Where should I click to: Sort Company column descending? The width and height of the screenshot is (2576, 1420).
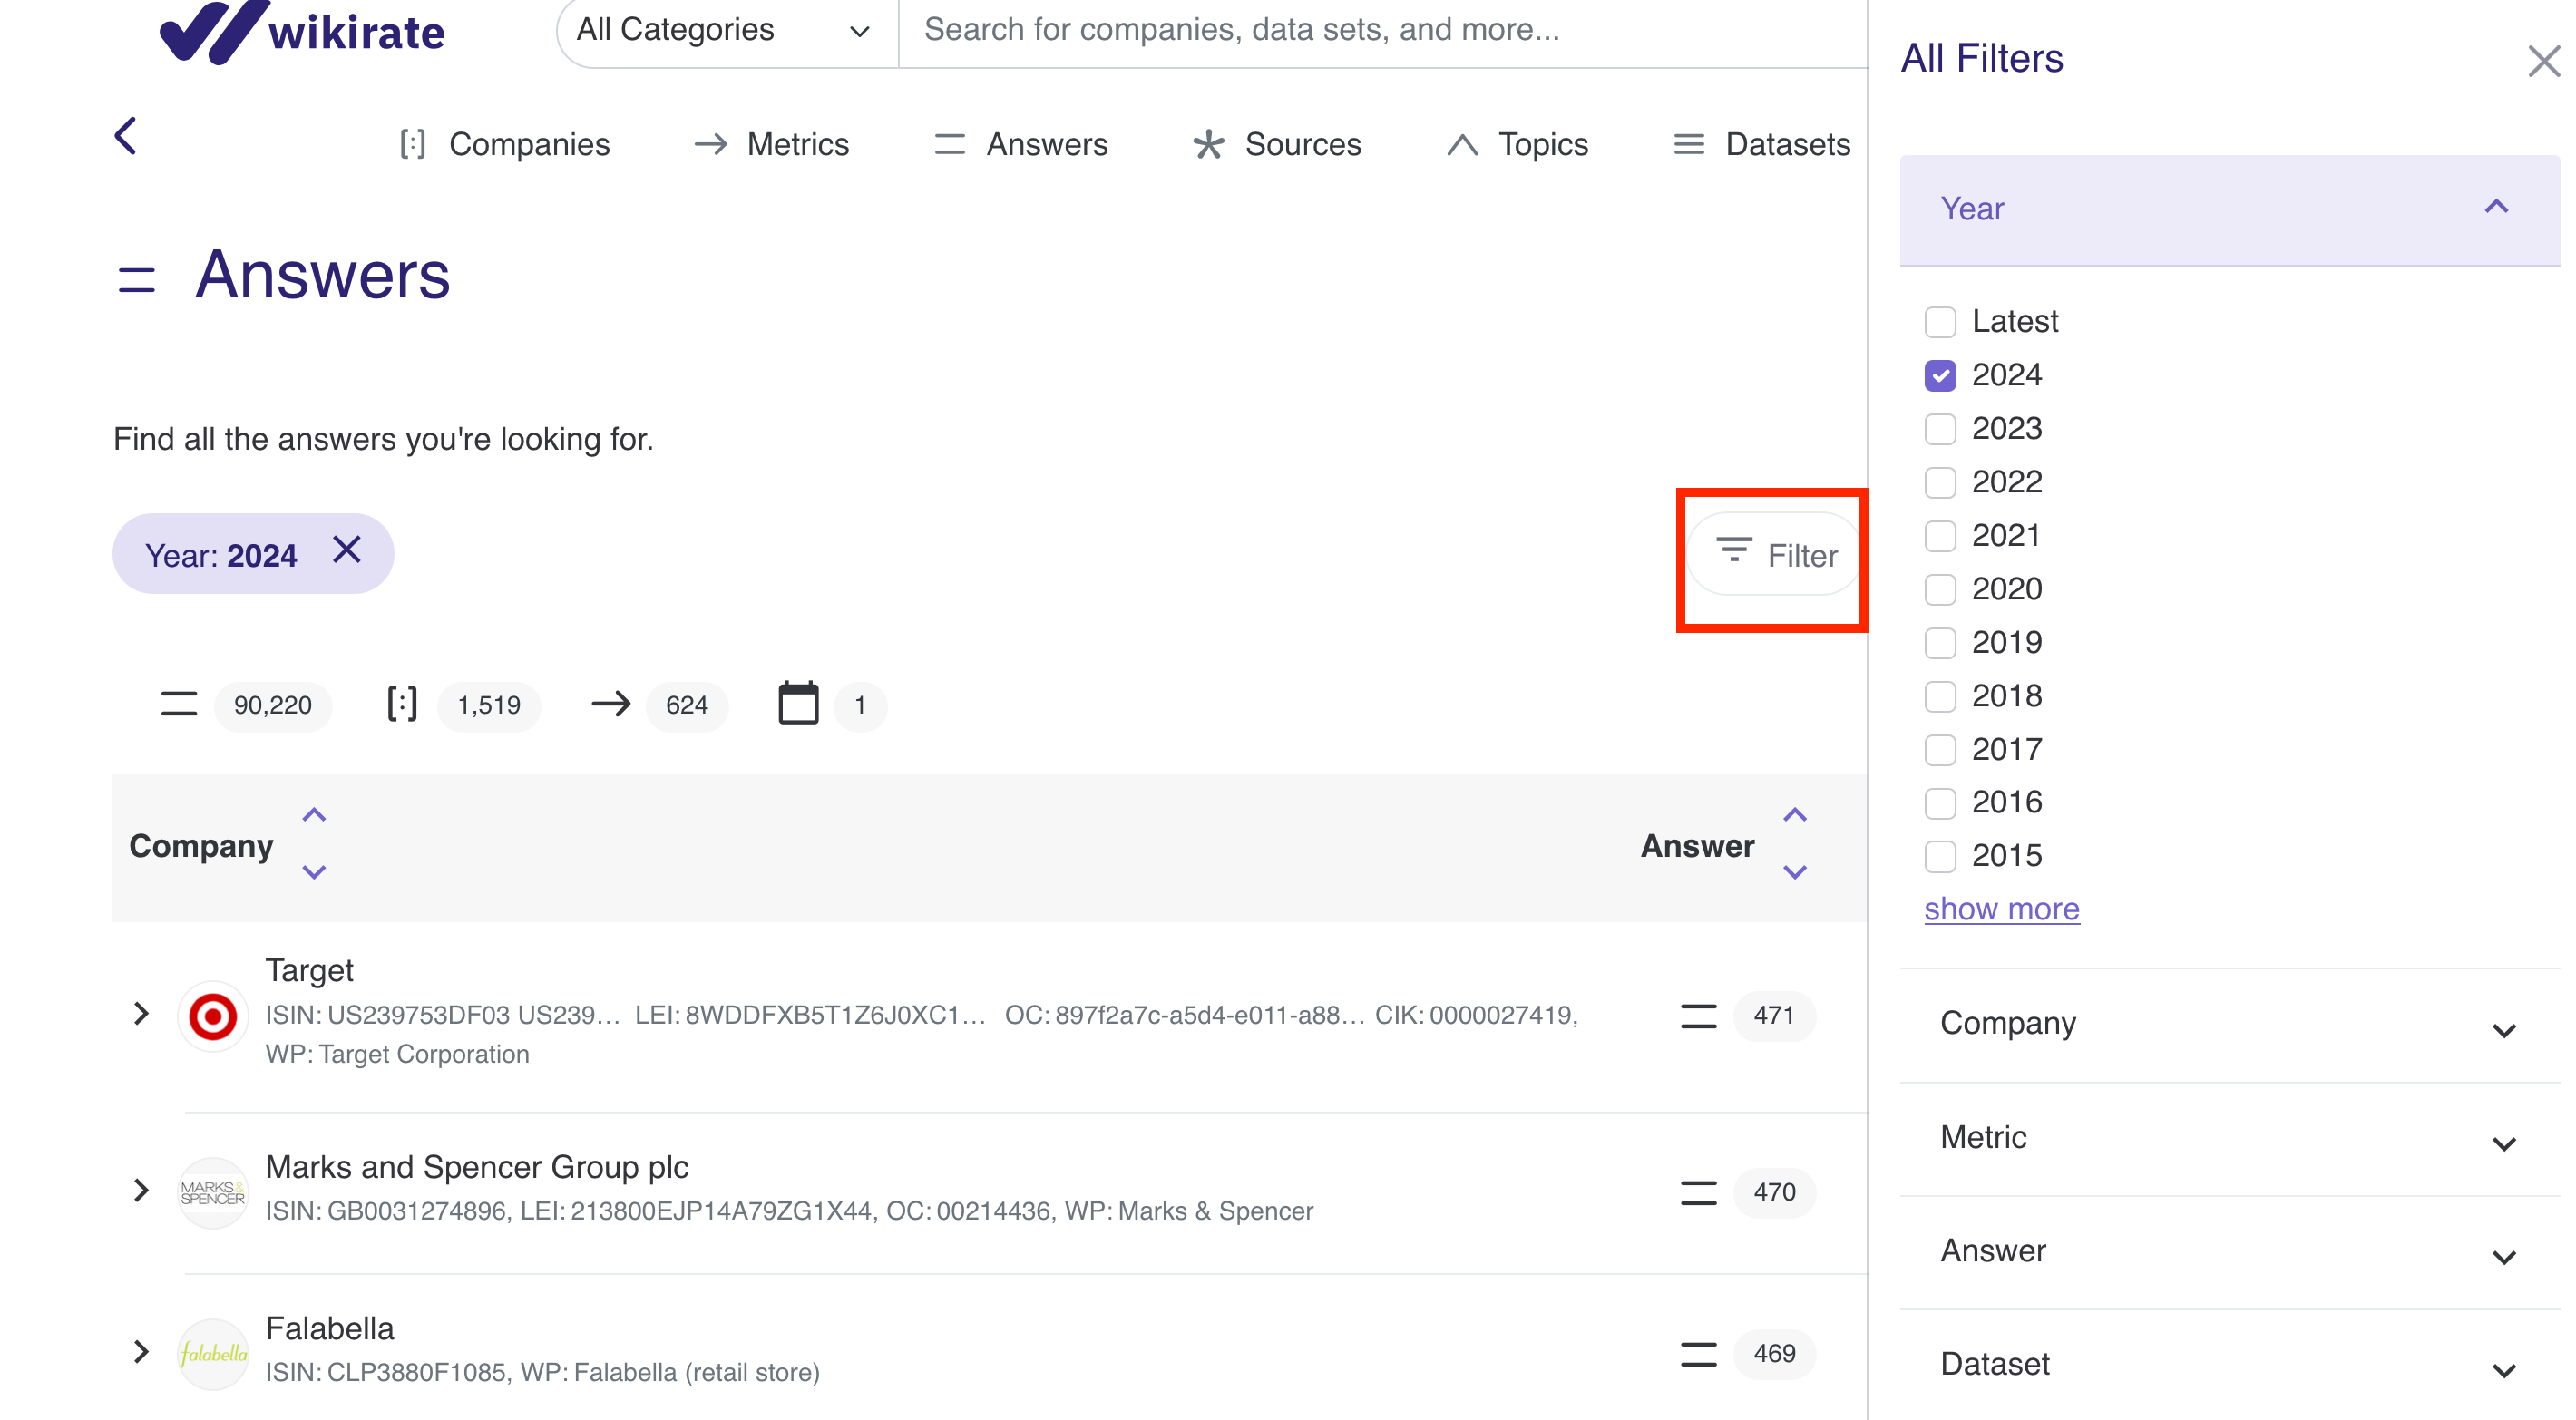(x=314, y=872)
